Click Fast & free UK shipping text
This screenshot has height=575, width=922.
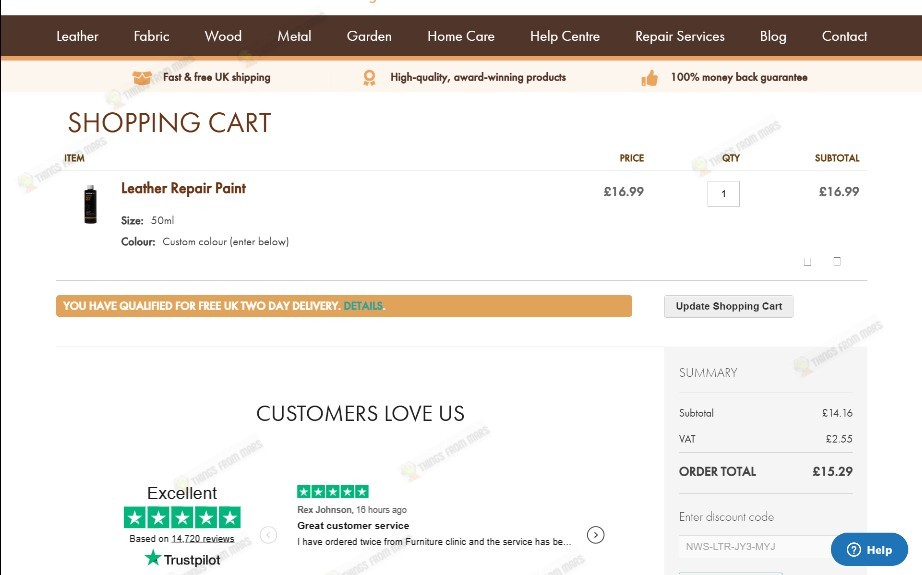[x=216, y=77]
